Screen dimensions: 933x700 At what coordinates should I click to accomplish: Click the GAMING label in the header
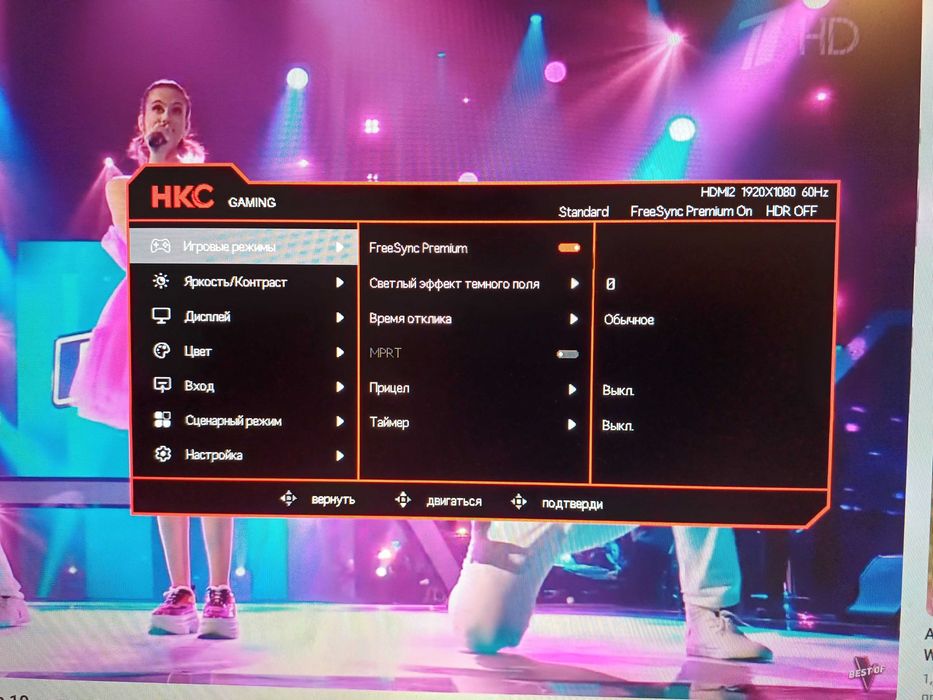252,202
